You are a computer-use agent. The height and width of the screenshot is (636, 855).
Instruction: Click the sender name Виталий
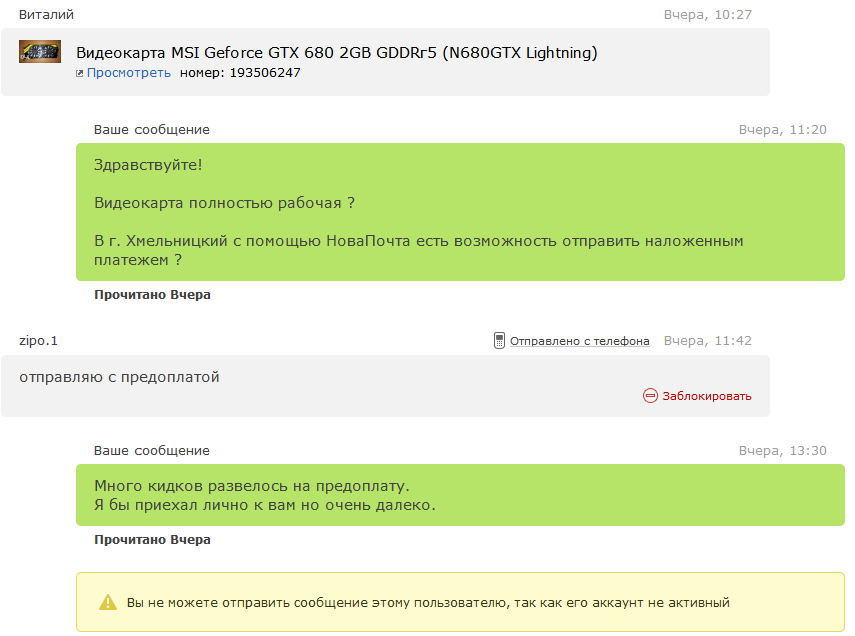(46, 15)
